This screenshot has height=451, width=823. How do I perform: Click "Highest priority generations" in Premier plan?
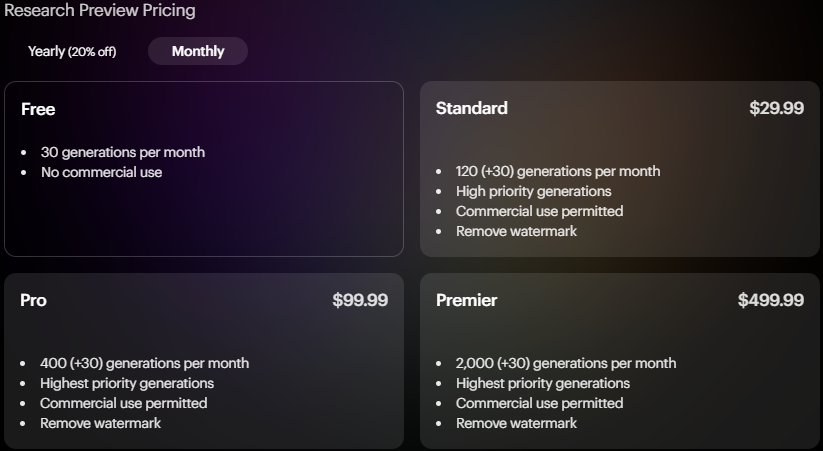pos(542,383)
